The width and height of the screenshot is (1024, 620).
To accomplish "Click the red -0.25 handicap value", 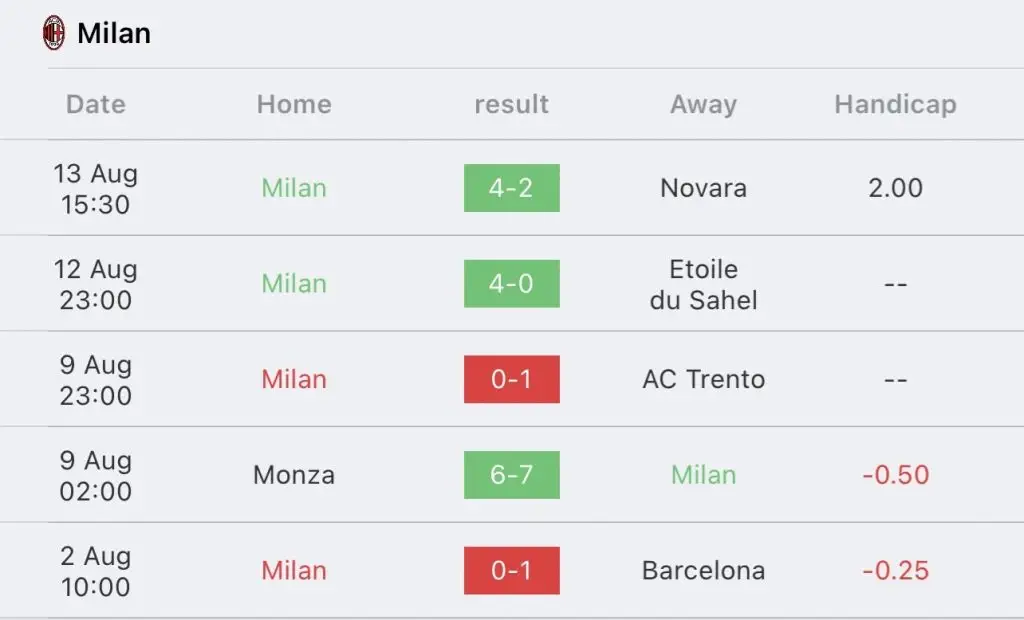I will pos(895,570).
